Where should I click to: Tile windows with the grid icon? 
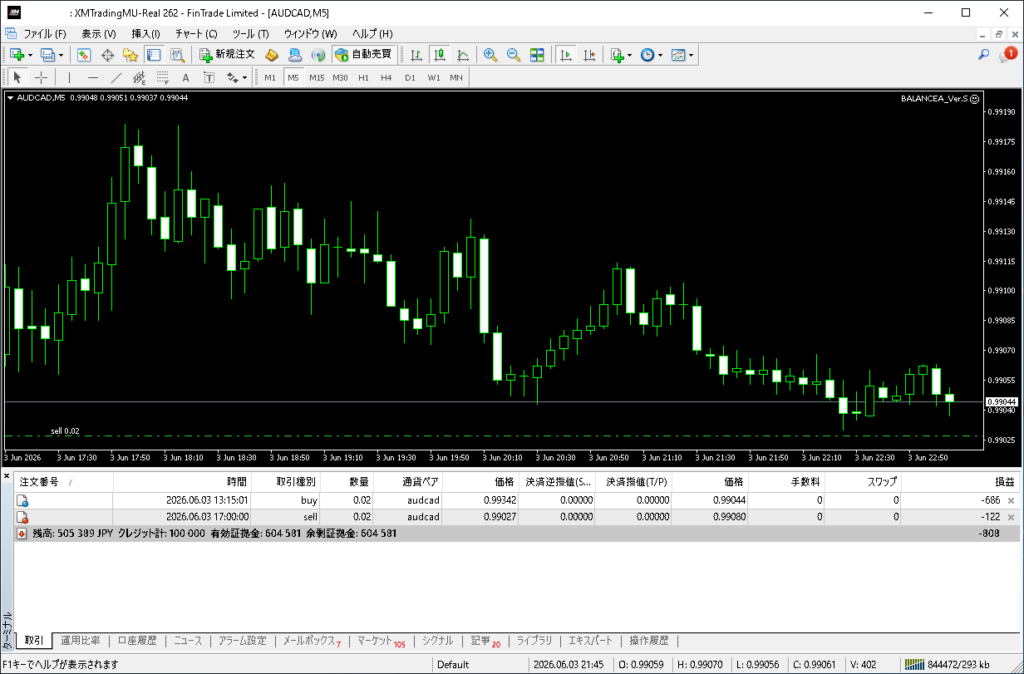[x=537, y=56]
